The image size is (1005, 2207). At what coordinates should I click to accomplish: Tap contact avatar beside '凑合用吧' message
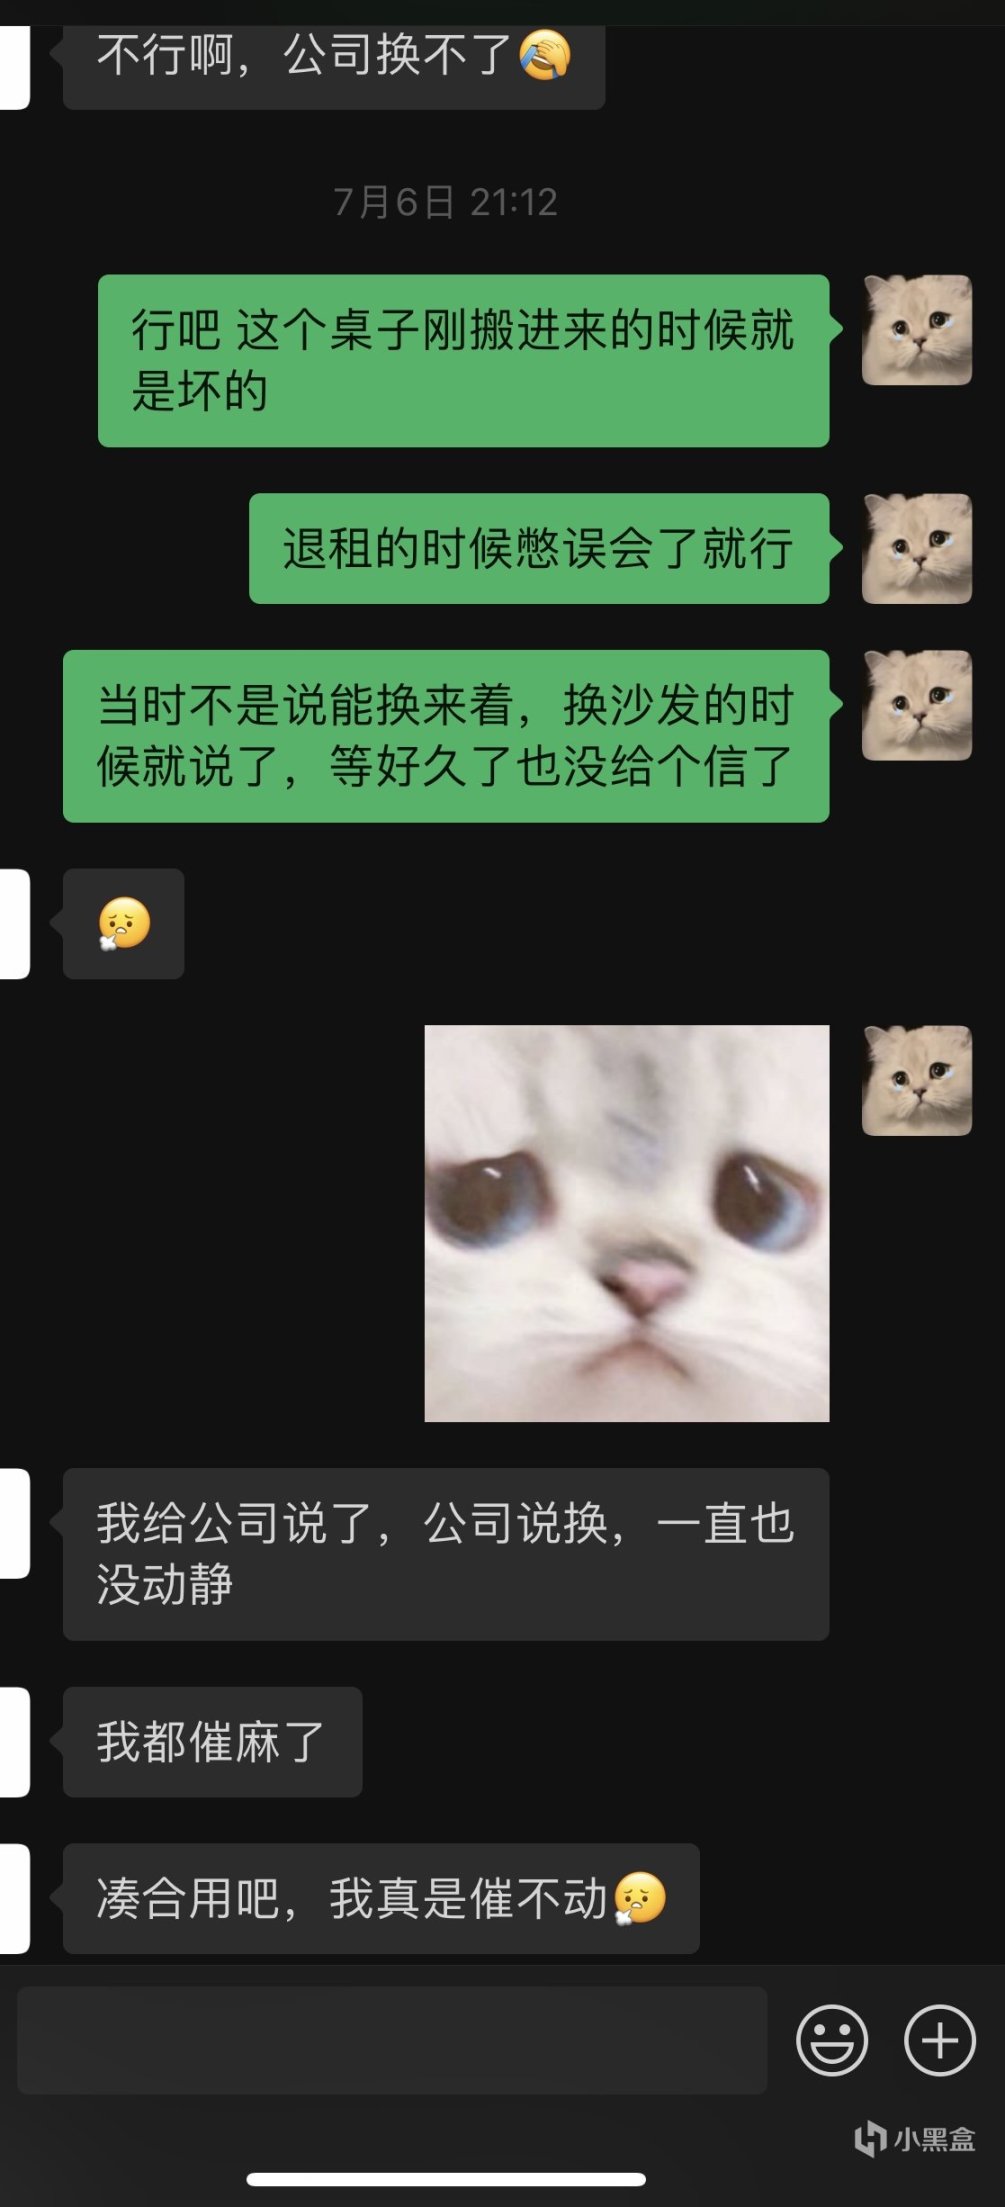tap(14, 1899)
